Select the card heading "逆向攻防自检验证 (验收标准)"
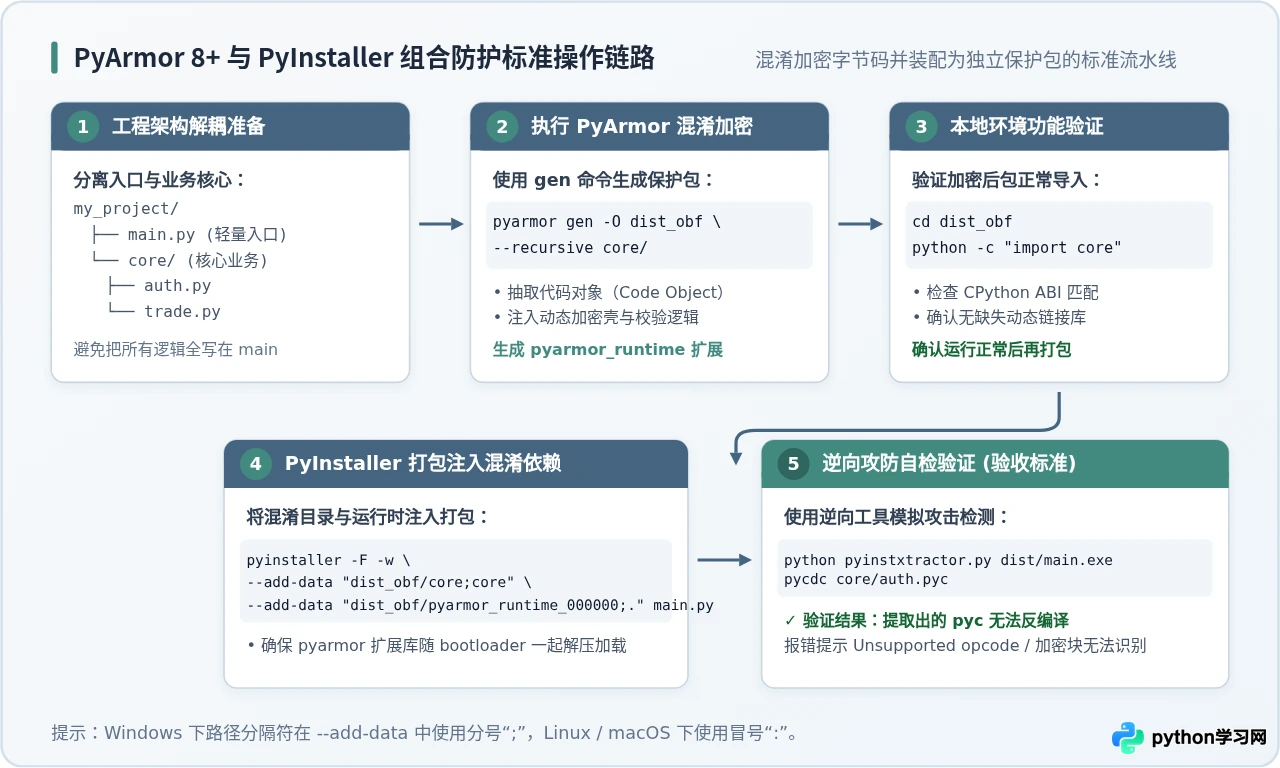1280x768 pixels. tap(948, 463)
